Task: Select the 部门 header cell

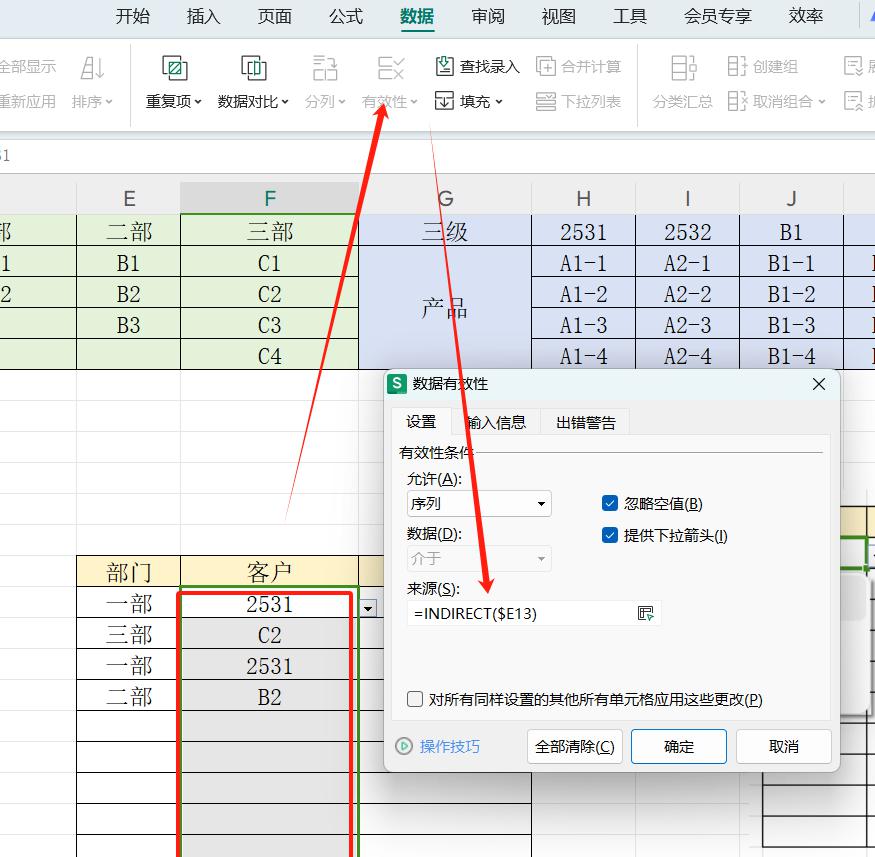Action: [x=129, y=571]
